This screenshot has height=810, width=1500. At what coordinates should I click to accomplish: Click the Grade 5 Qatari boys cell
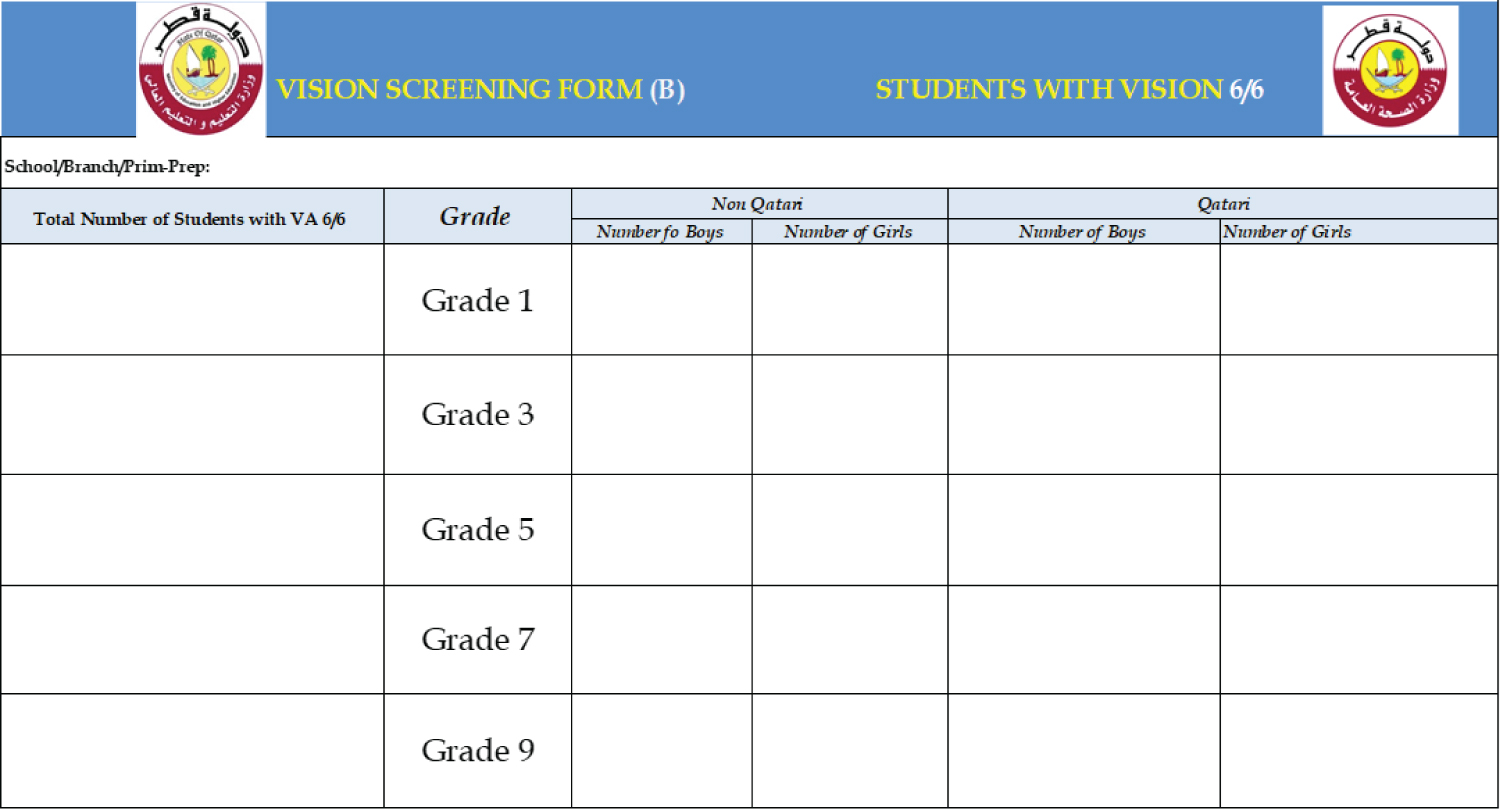click(x=1084, y=529)
